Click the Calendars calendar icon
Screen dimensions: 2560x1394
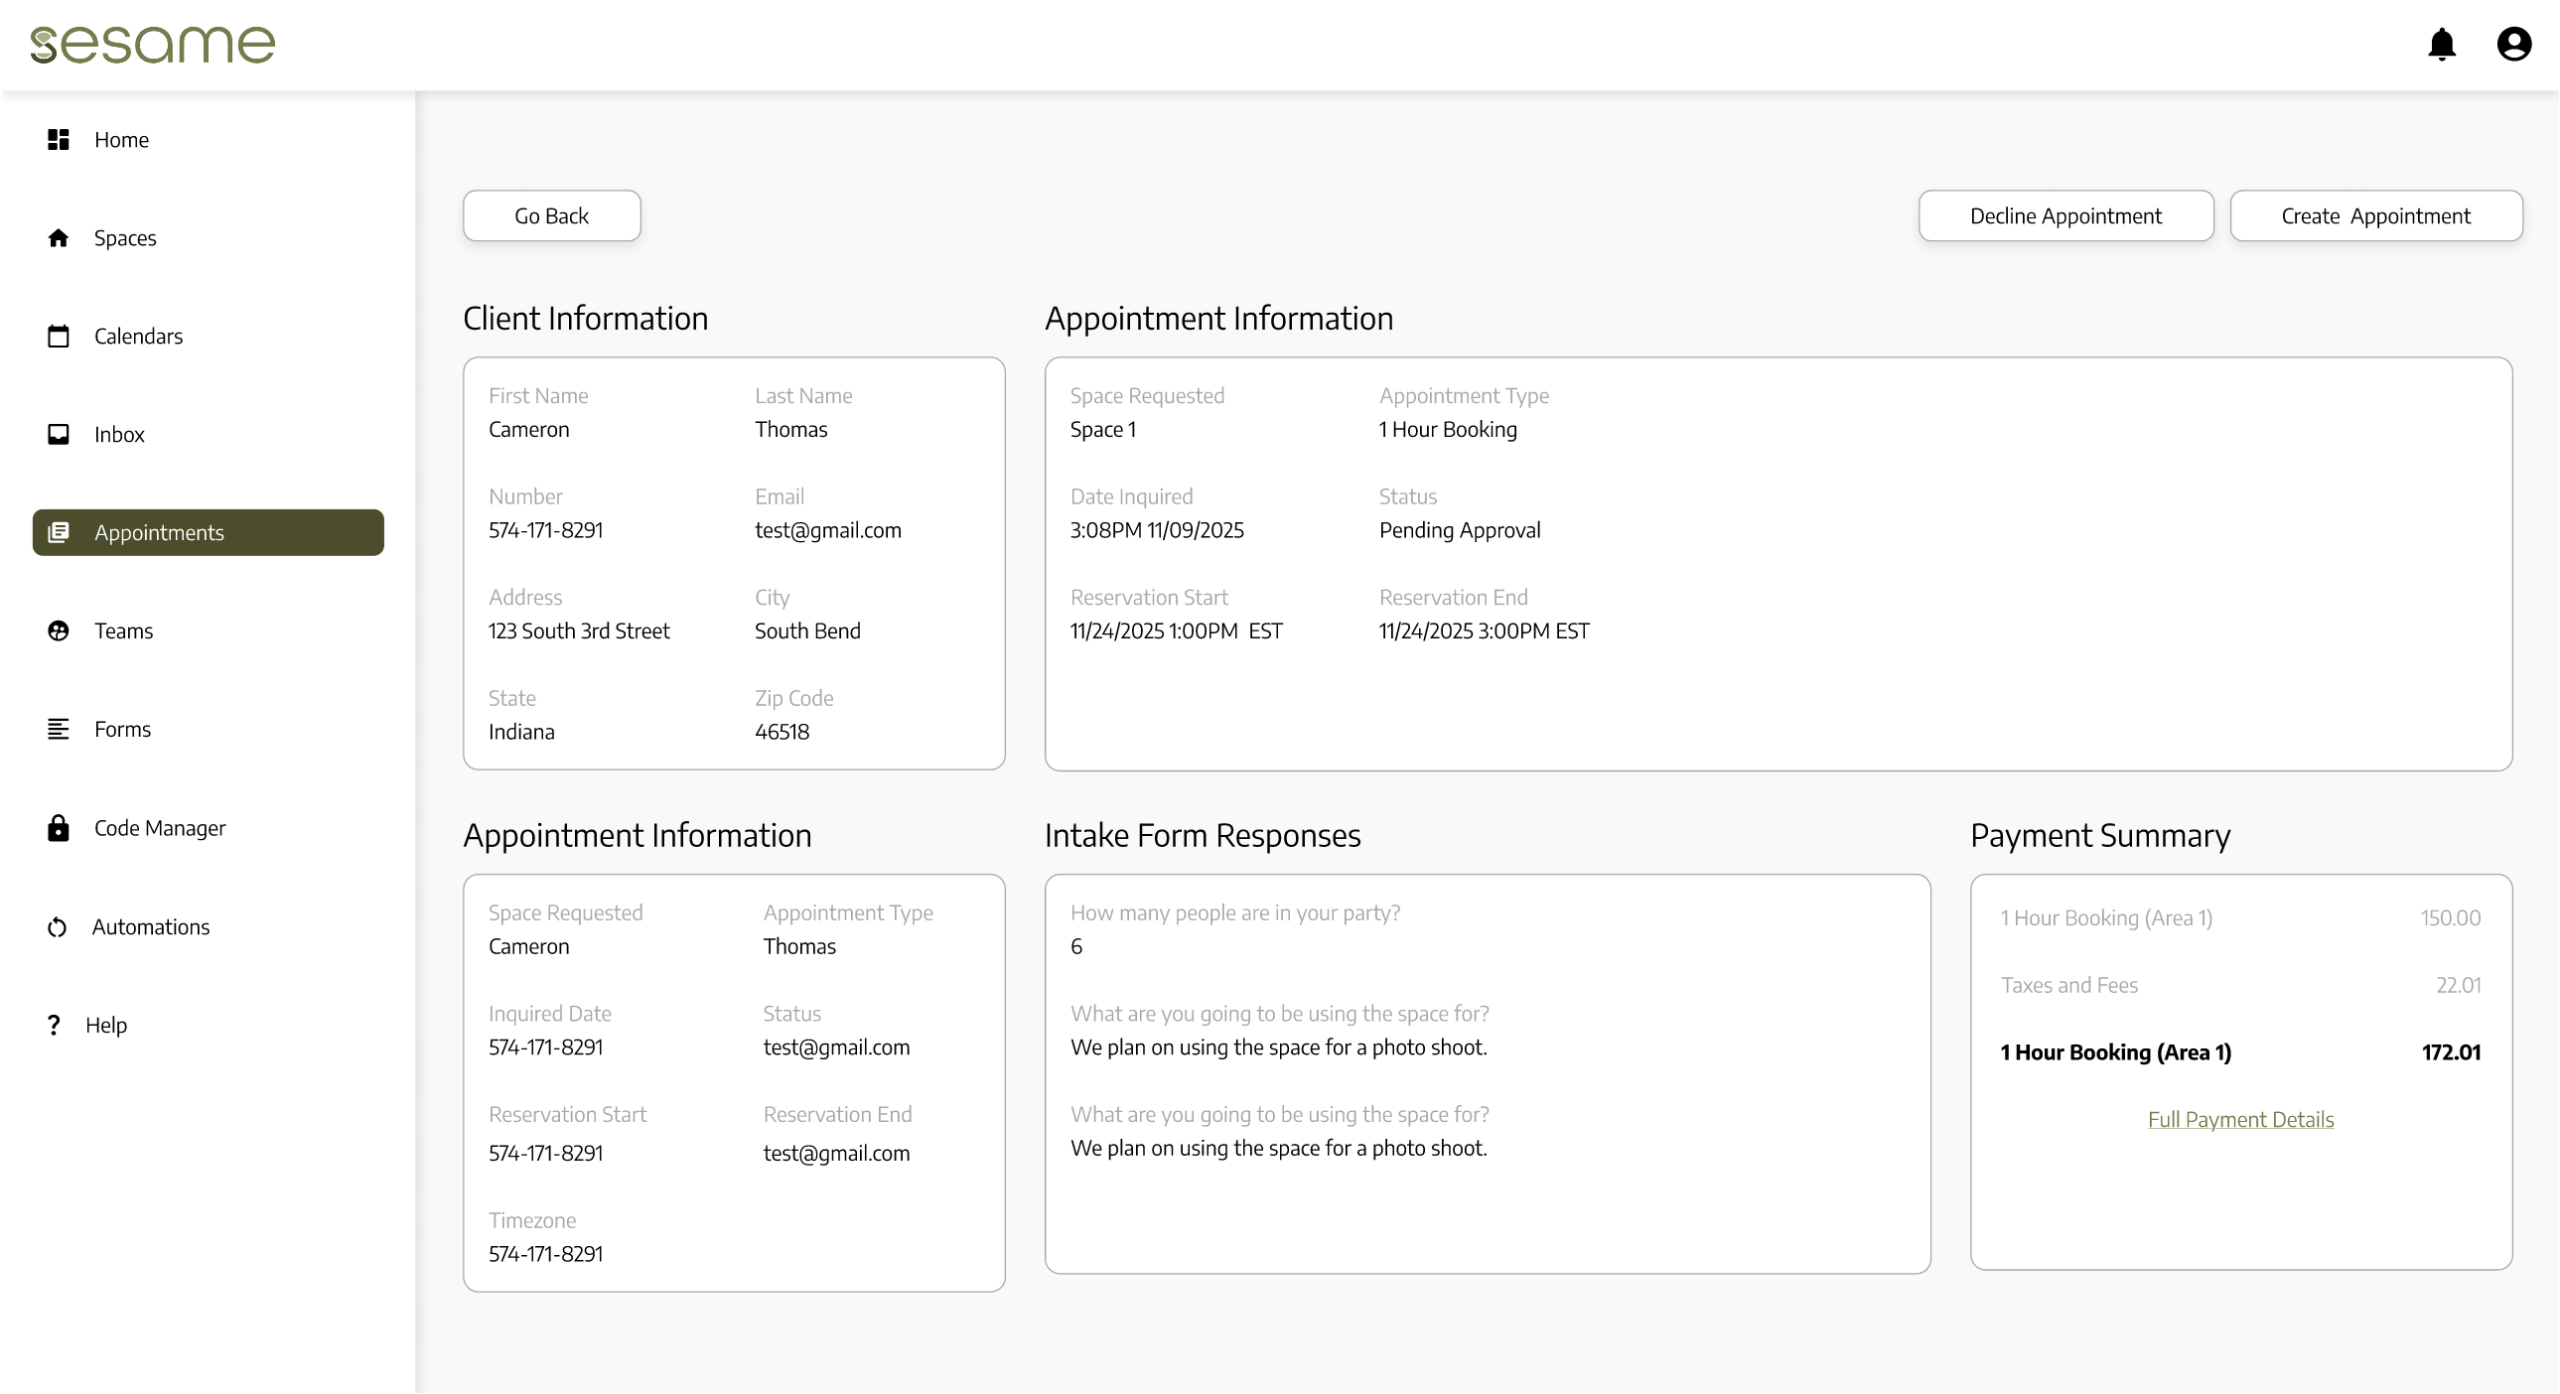58,336
